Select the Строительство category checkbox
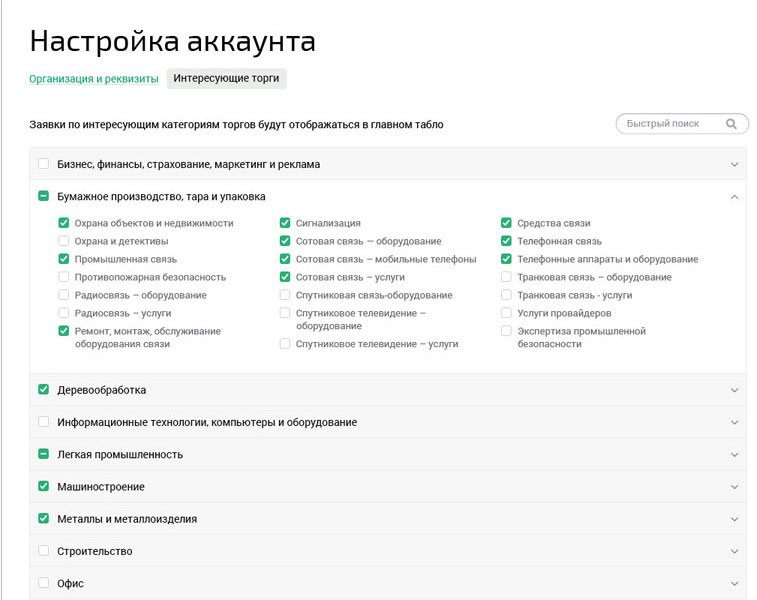Screen dimensions: 757x600 pyautogui.click(x=43, y=551)
